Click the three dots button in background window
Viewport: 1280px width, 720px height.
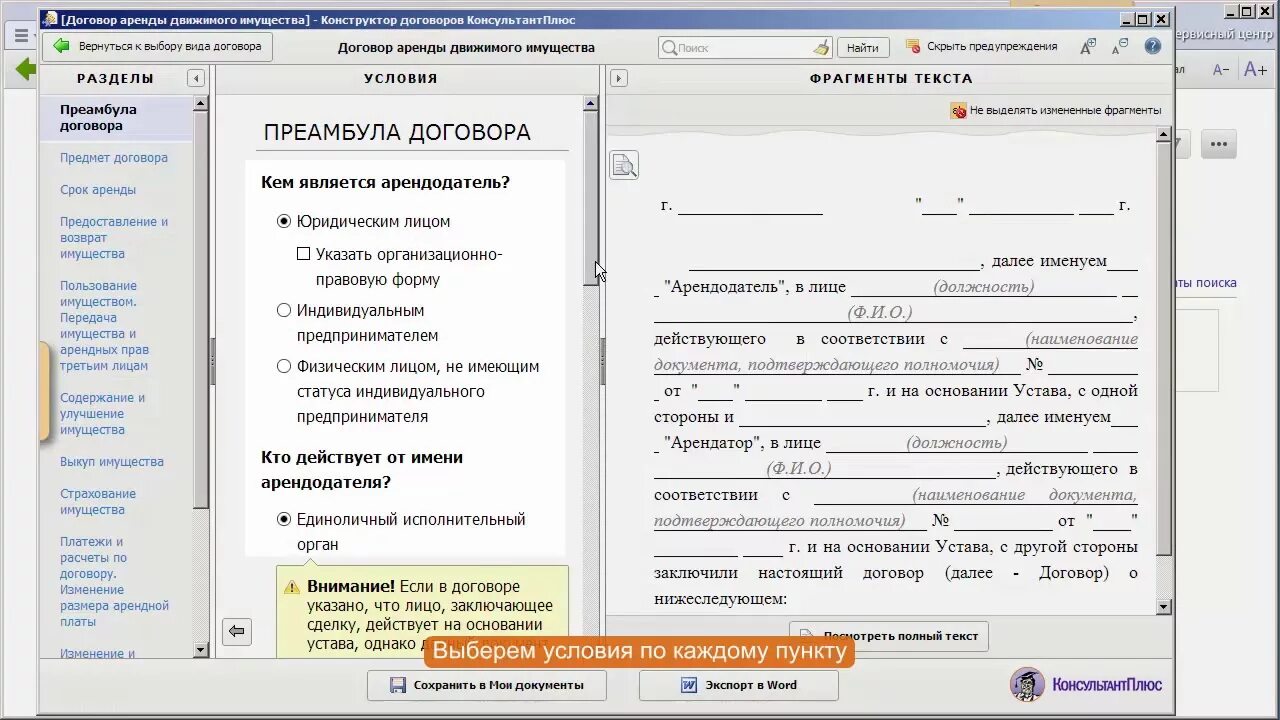pos(1218,144)
